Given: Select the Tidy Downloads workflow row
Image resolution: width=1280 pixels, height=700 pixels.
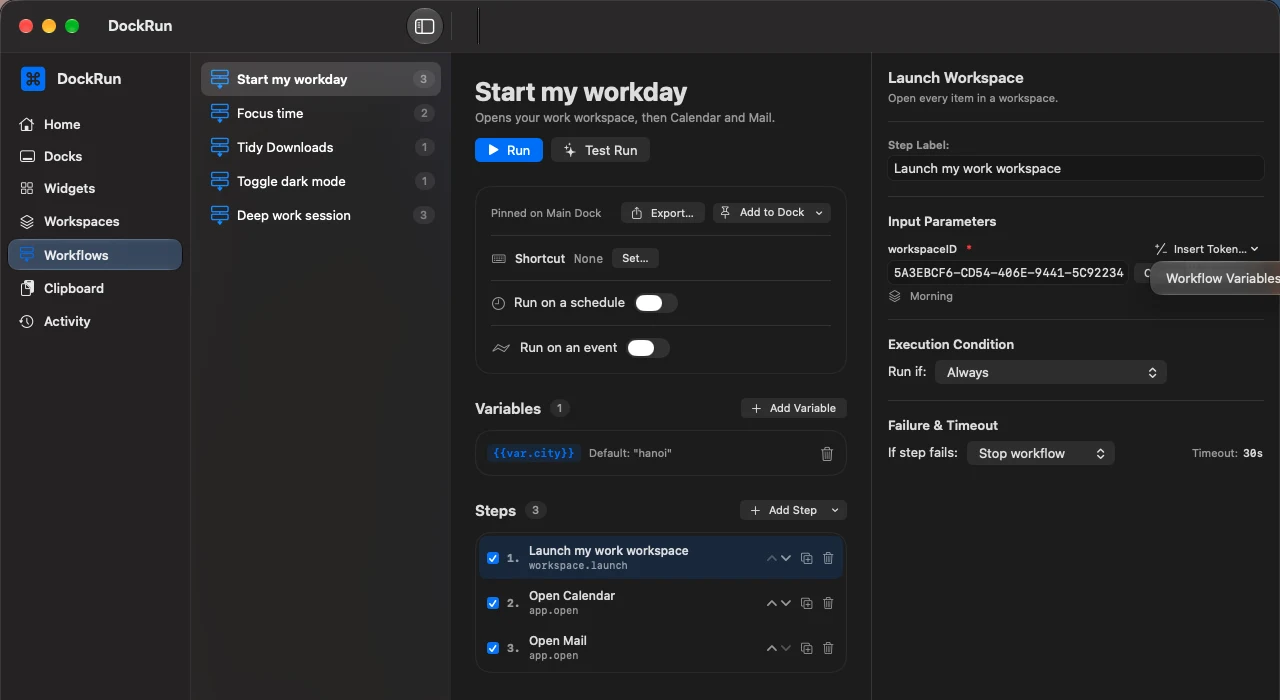Looking at the screenshot, I should 321,147.
